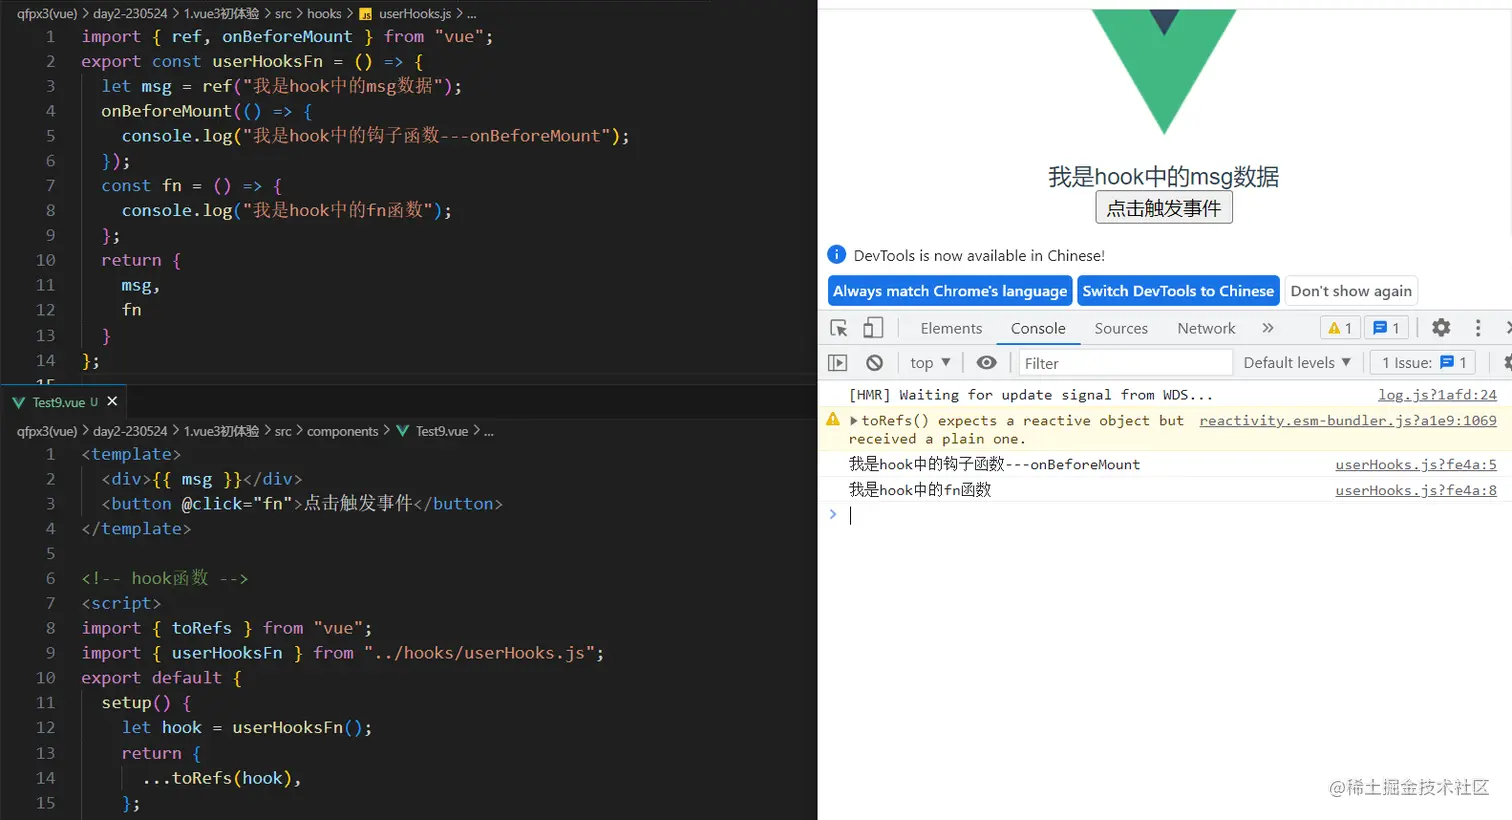Image resolution: width=1512 pixels, height=820 pixels.
Task: Show more DevTools panels with the chevron
Action: click(1266, 328)
